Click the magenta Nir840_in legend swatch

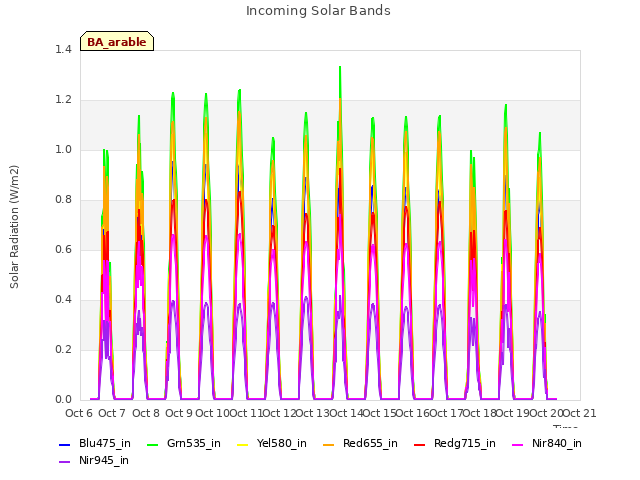(518, 444)
